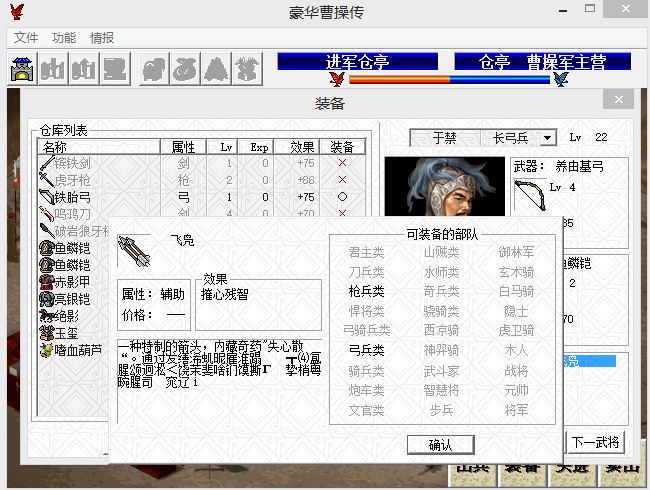650x490 pixels.
Task: Click the 铁胎弓 bow icon in warehouse list
Action: click(46, 197)
